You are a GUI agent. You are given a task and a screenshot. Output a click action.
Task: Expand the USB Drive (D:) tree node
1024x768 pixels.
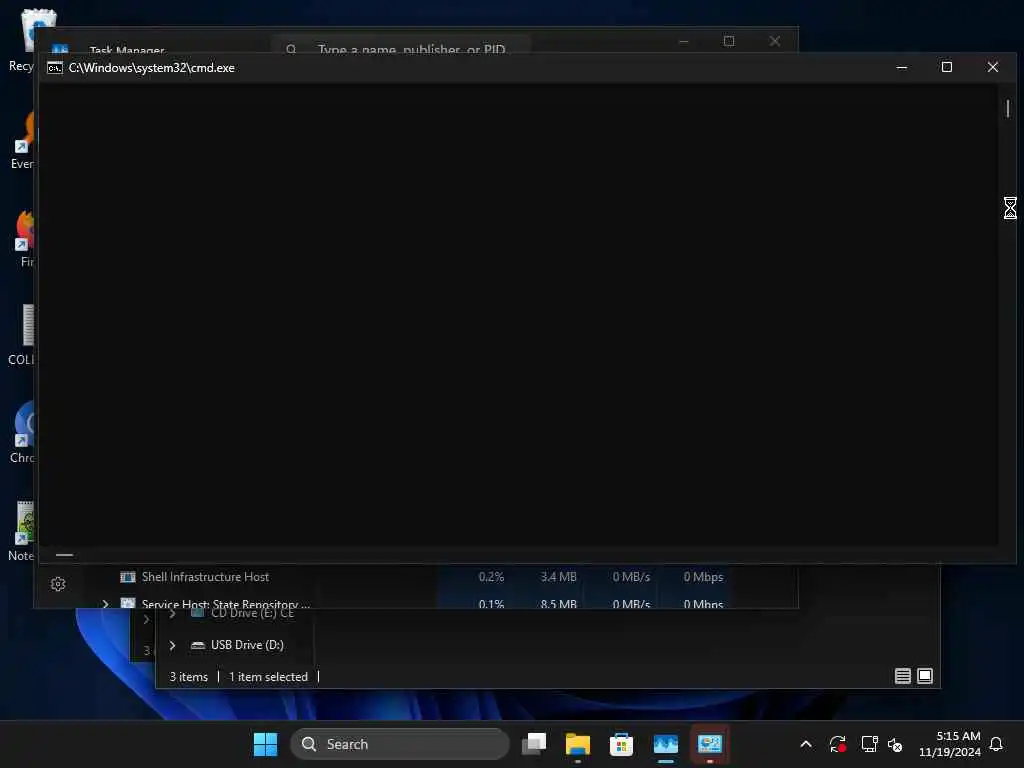click(x=172, y=645)
